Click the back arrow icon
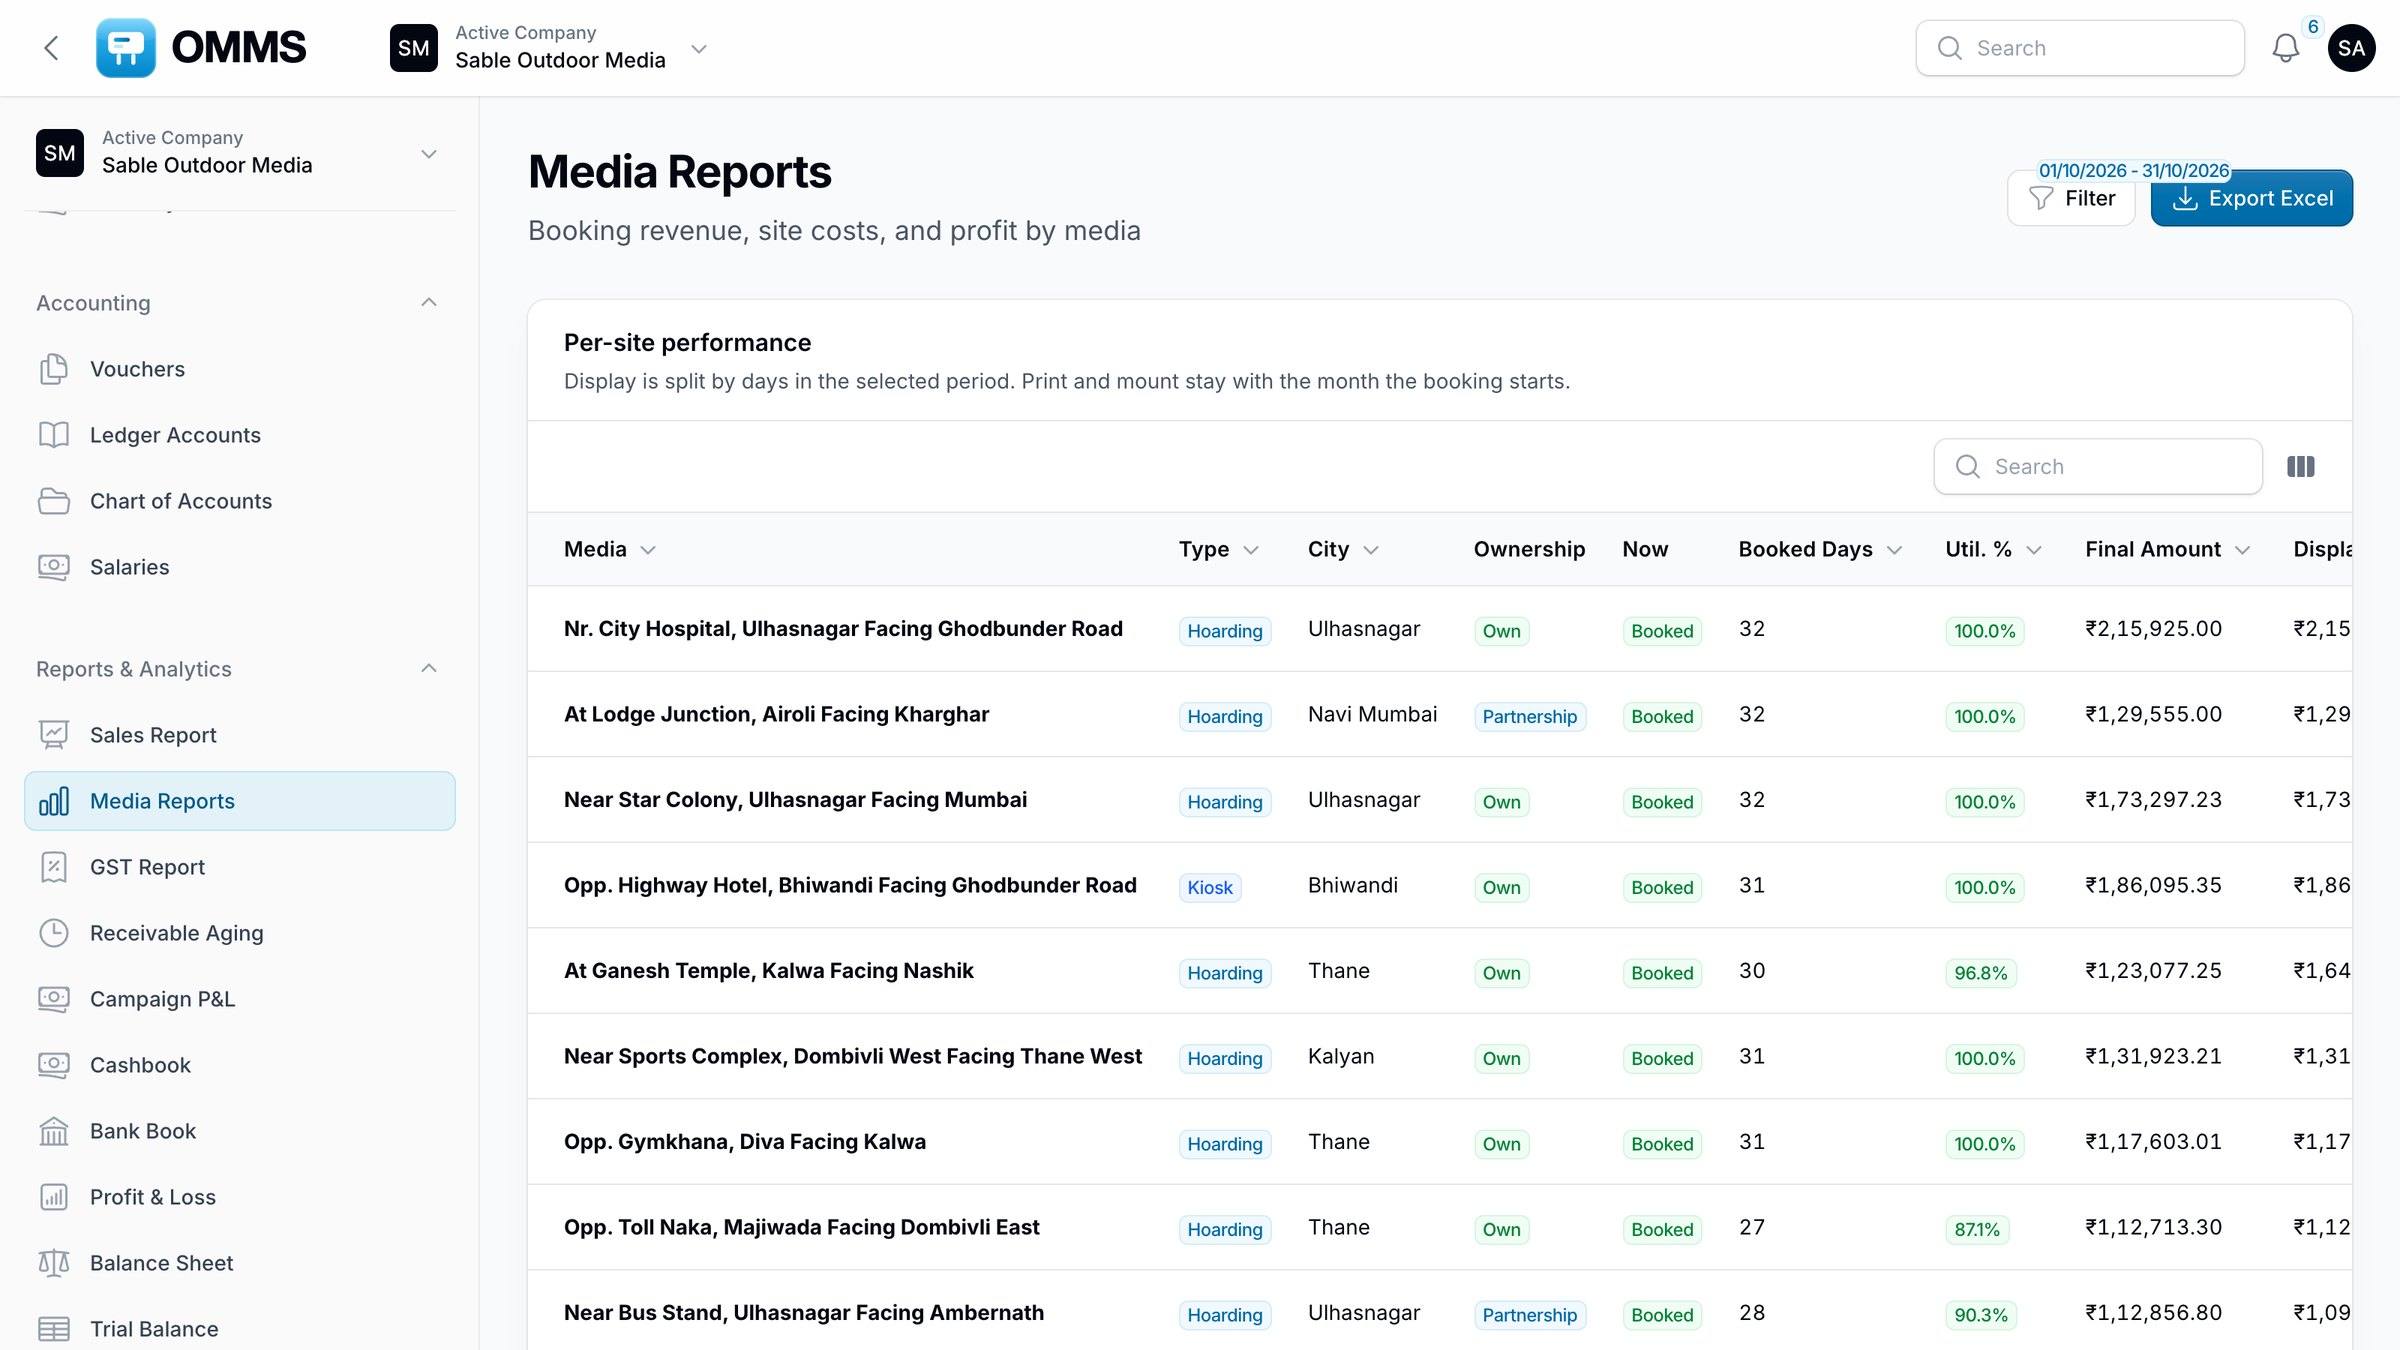Image resolution: width=2400 pixels, height=1350 pixels. (x=51, y=48)
